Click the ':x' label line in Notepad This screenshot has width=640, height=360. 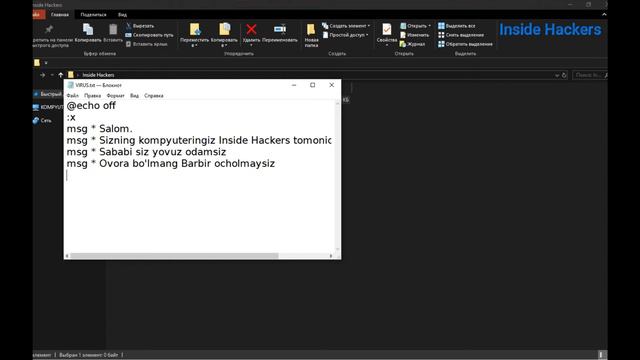(71, 118)
